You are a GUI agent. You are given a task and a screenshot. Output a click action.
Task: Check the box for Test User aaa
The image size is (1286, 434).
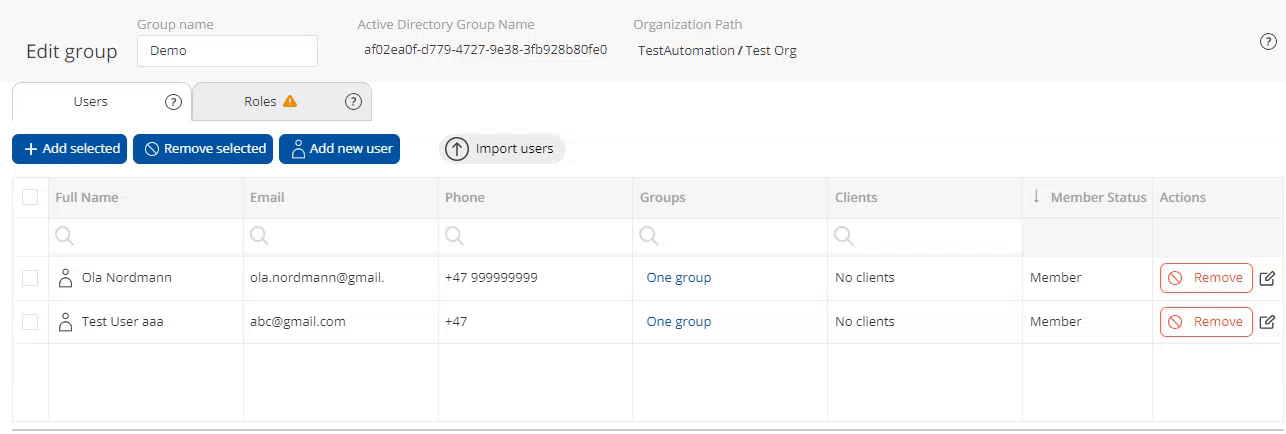tap(30, 322)
